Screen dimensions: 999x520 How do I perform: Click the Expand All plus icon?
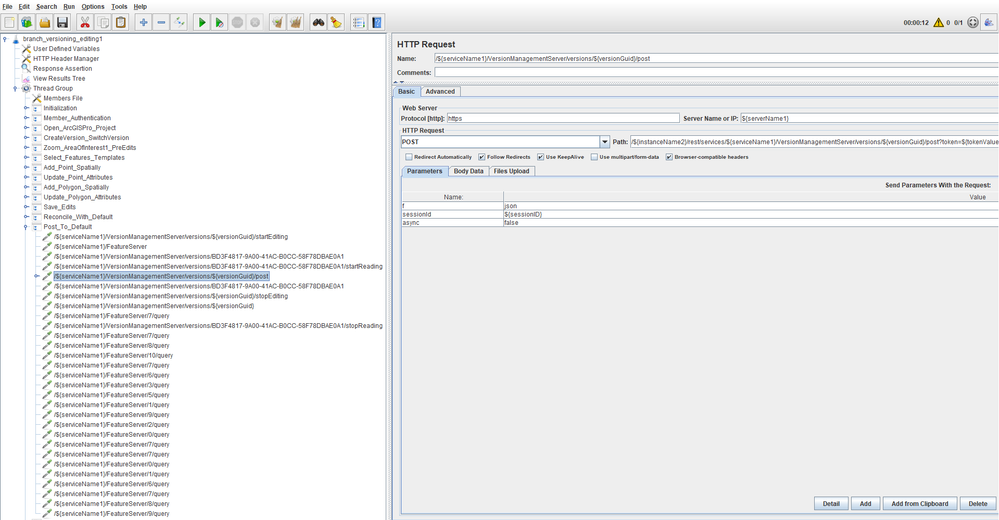pyautogui.click(x=144, y=22)
